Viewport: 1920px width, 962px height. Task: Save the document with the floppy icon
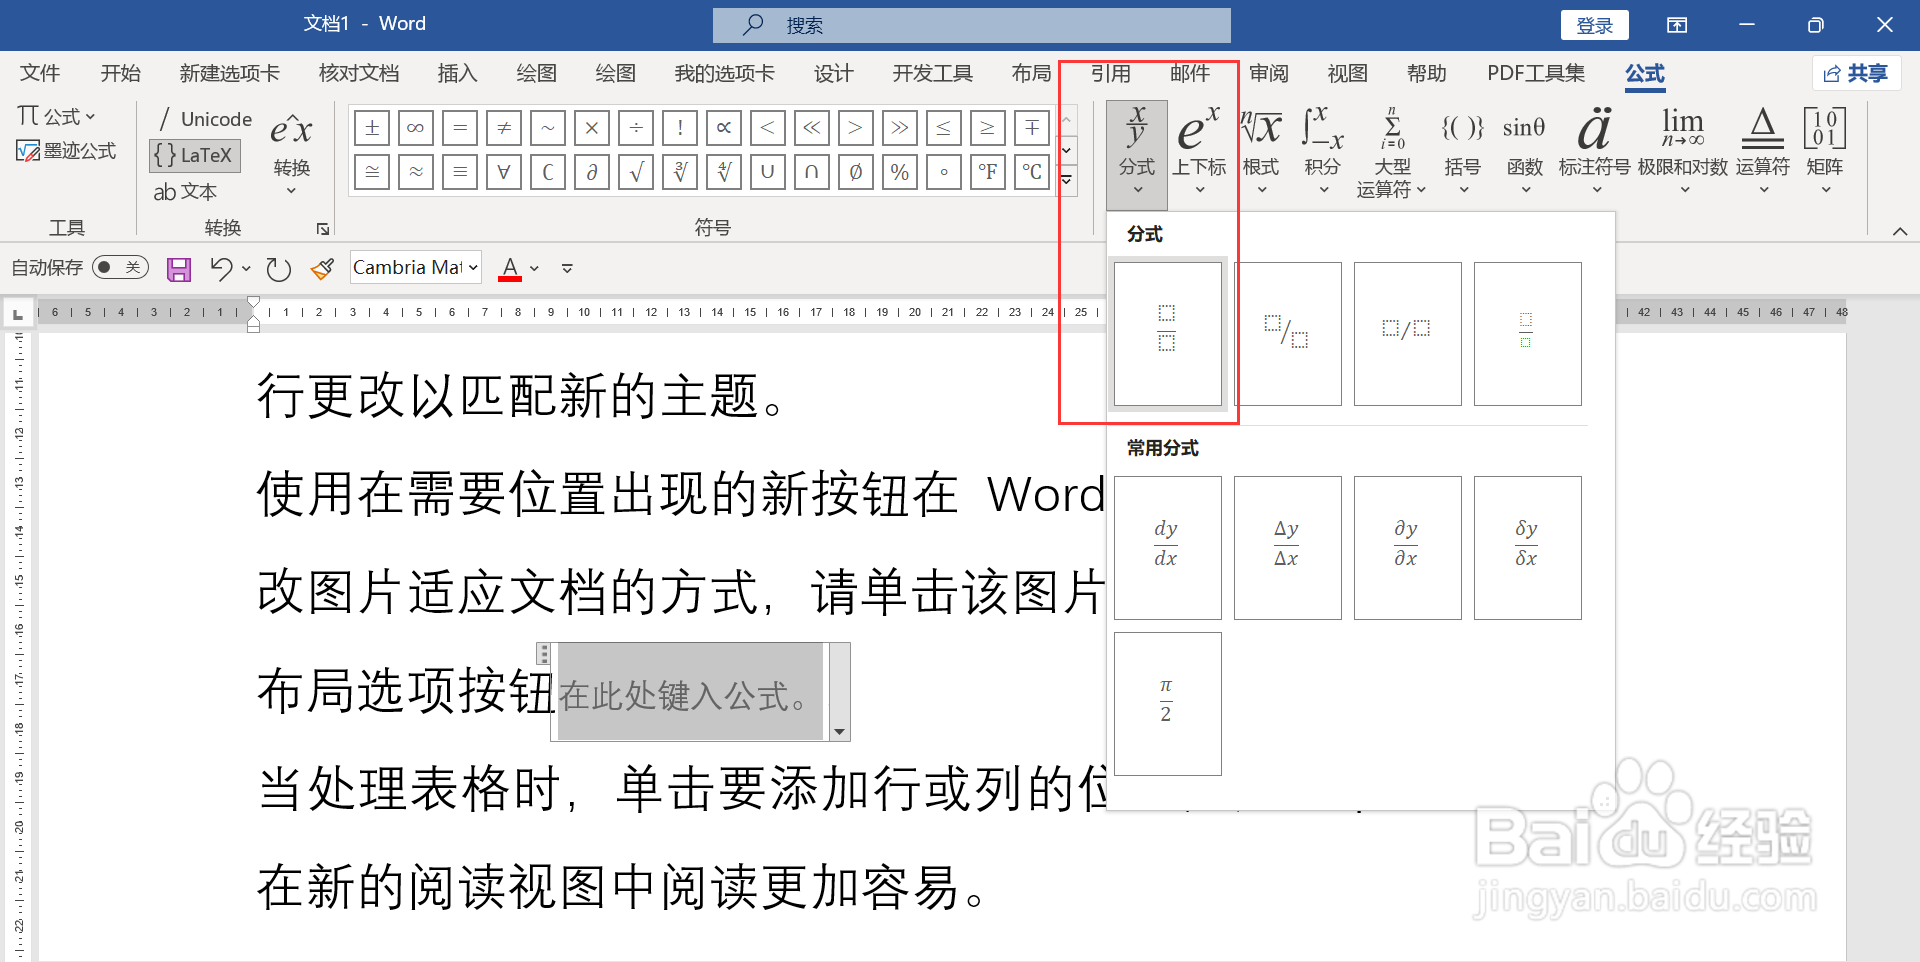179,268
